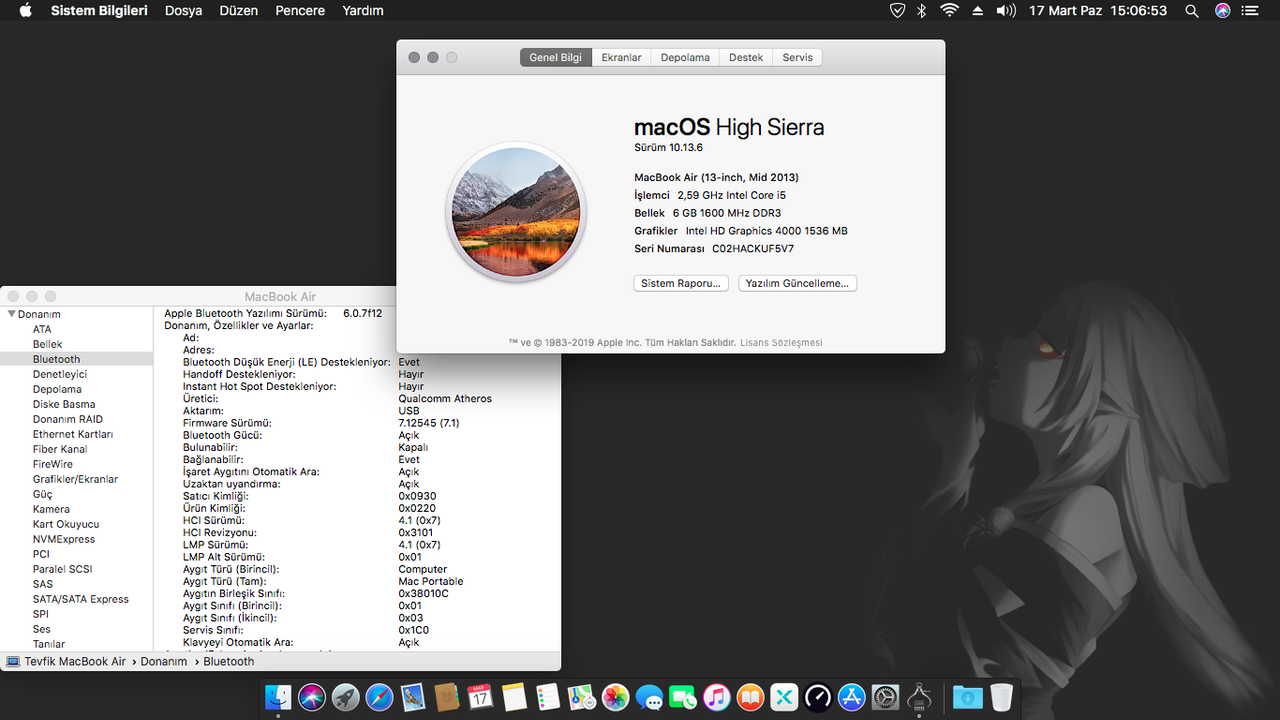Select the Genel Bilgi tab

[x=556, y=57]
